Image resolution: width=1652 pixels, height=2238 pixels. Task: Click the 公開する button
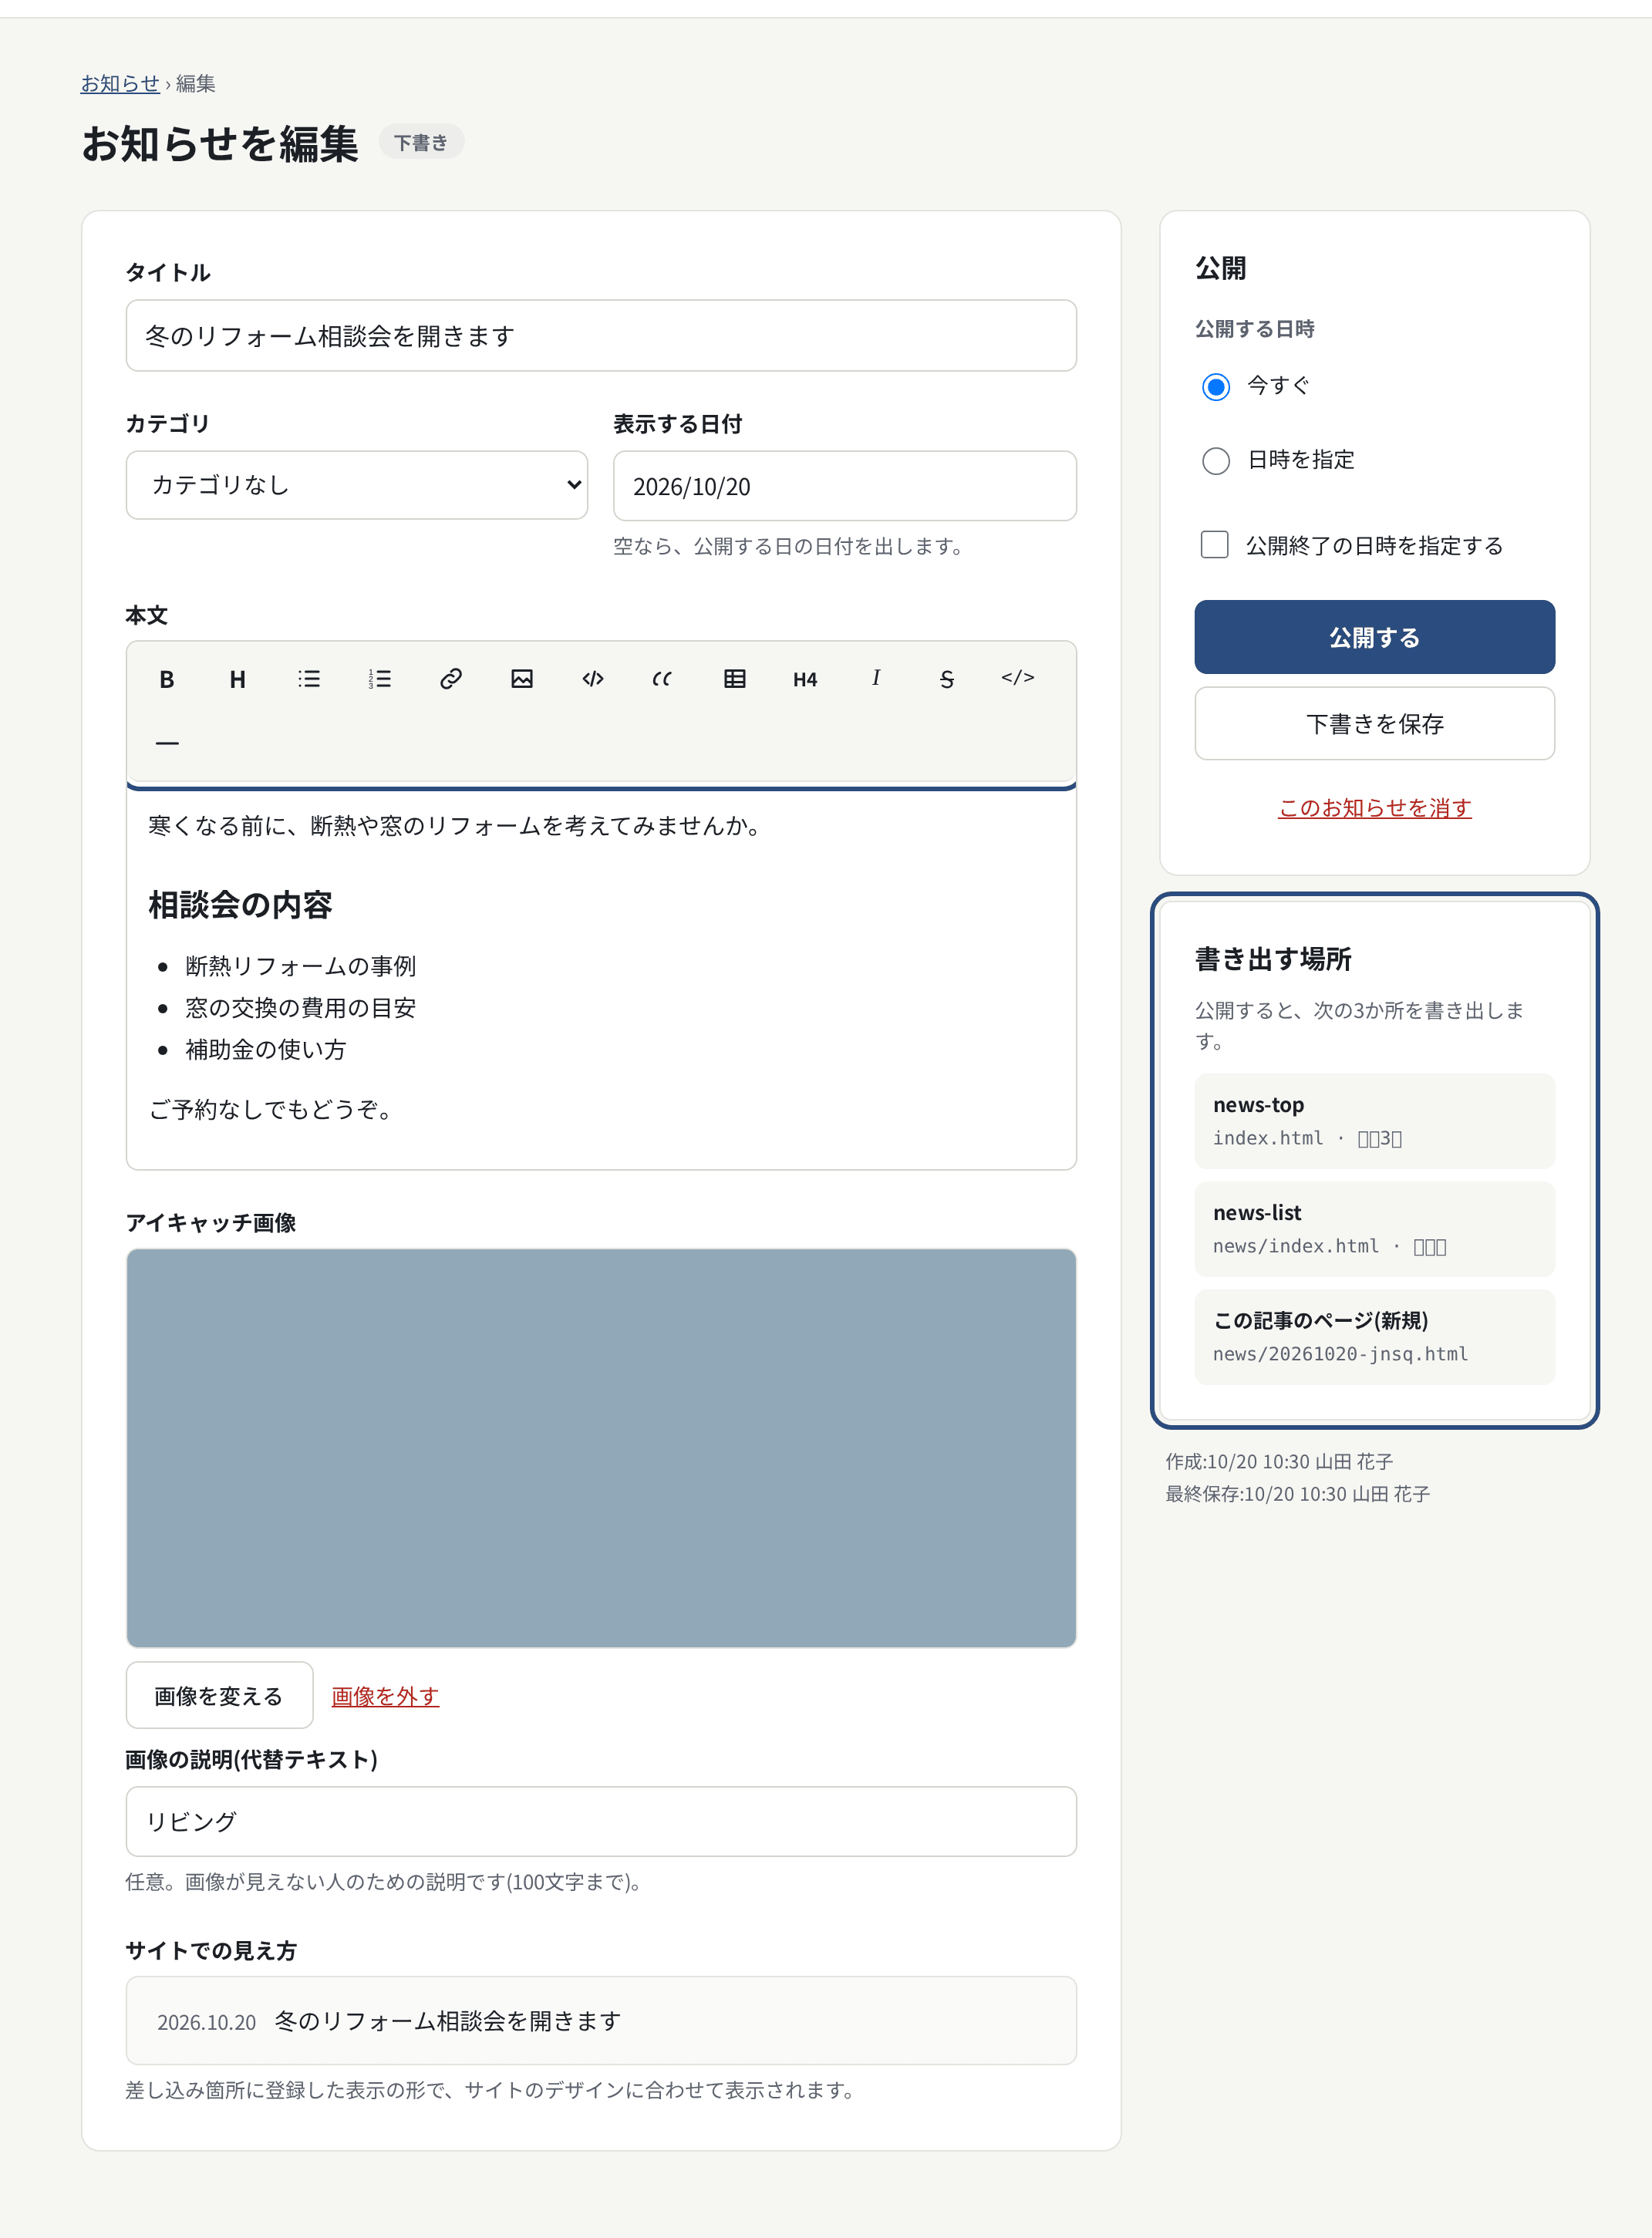(x=1374, y=637)
